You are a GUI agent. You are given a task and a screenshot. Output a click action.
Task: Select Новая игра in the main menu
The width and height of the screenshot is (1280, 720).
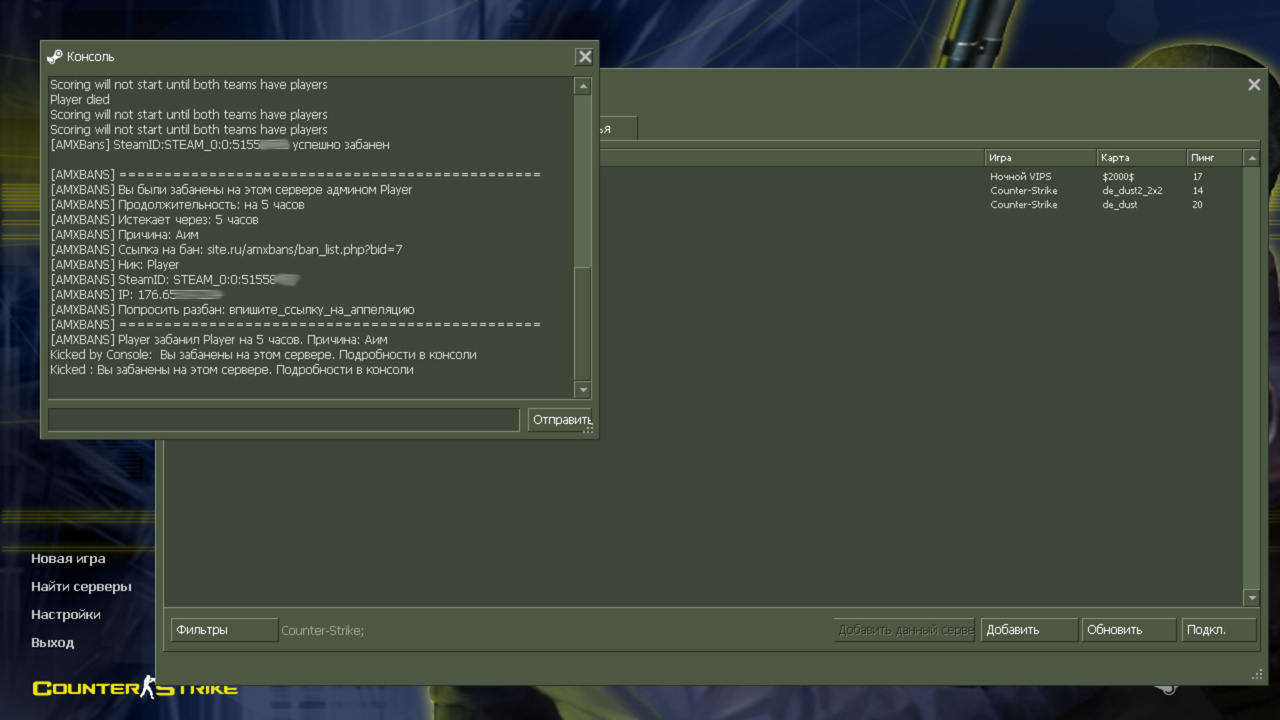[x=67, y=558]
